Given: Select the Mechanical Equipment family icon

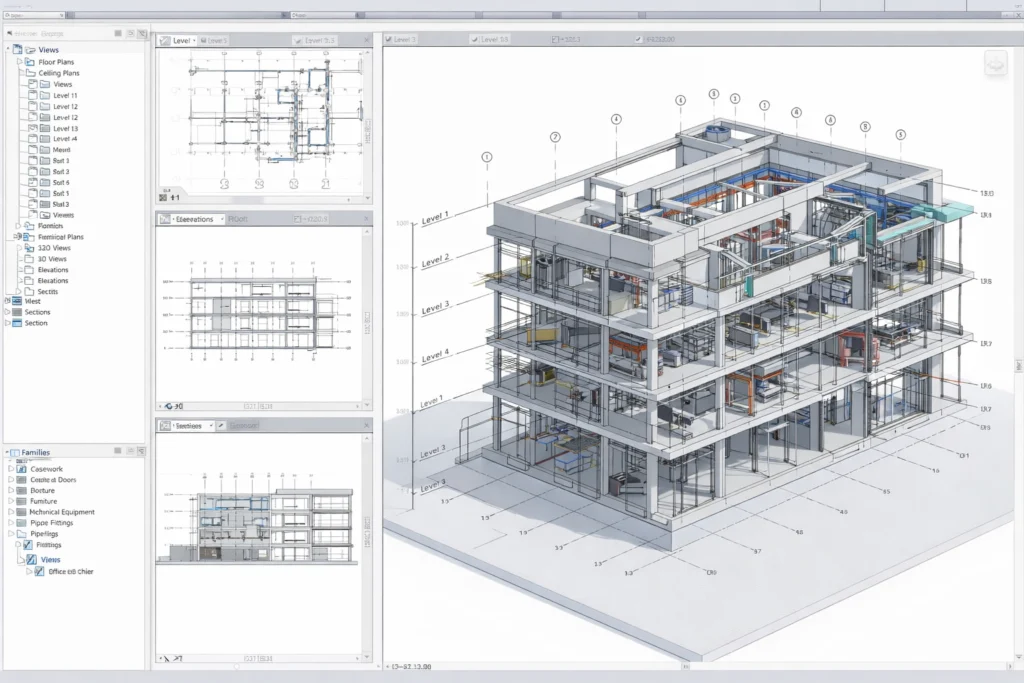Looking at the screenshot, I should pos(19,512).
